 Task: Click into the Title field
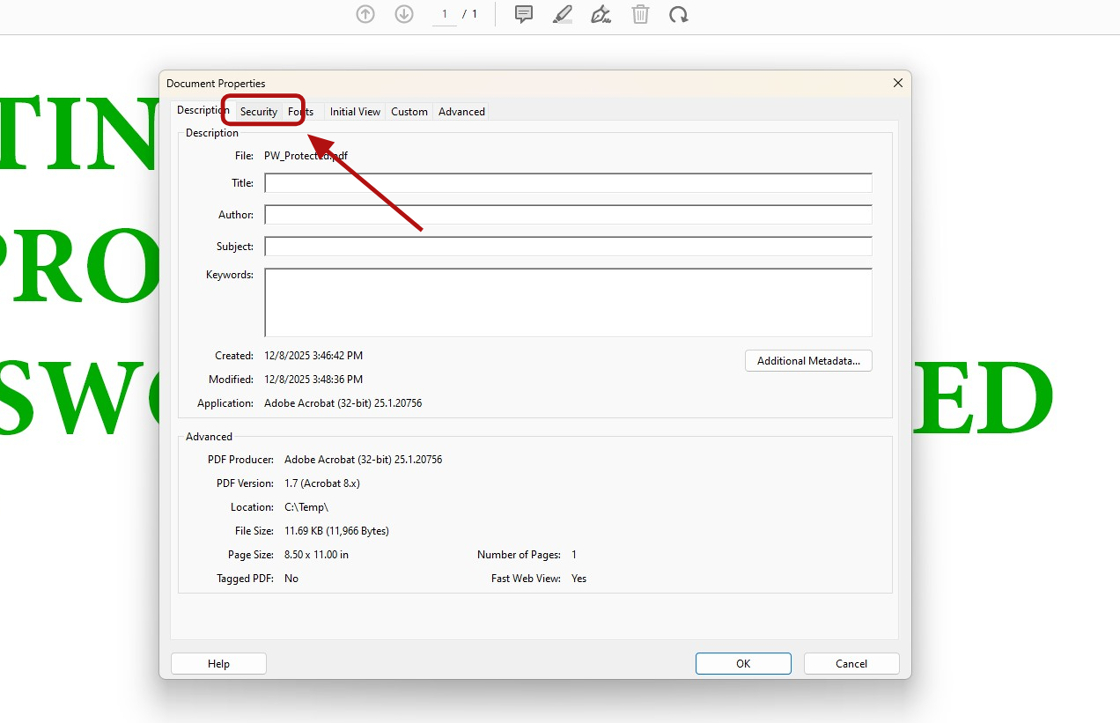[x=568, y=183]
